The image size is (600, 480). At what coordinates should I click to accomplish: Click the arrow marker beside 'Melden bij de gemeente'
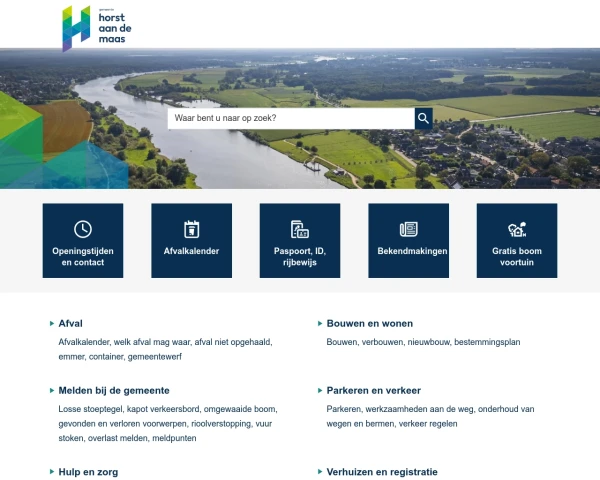[52, 390]
